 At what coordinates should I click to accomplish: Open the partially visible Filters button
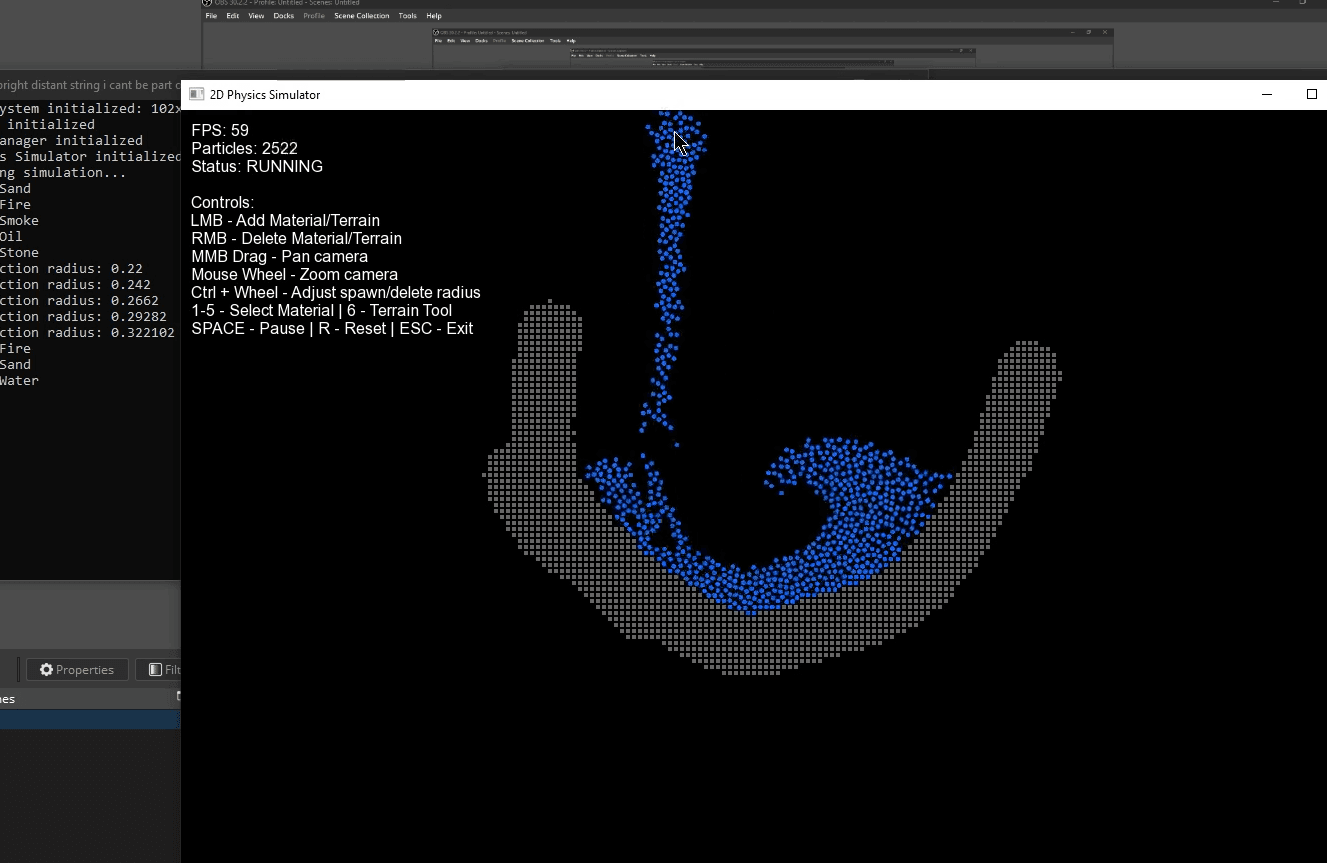(162, 669)
